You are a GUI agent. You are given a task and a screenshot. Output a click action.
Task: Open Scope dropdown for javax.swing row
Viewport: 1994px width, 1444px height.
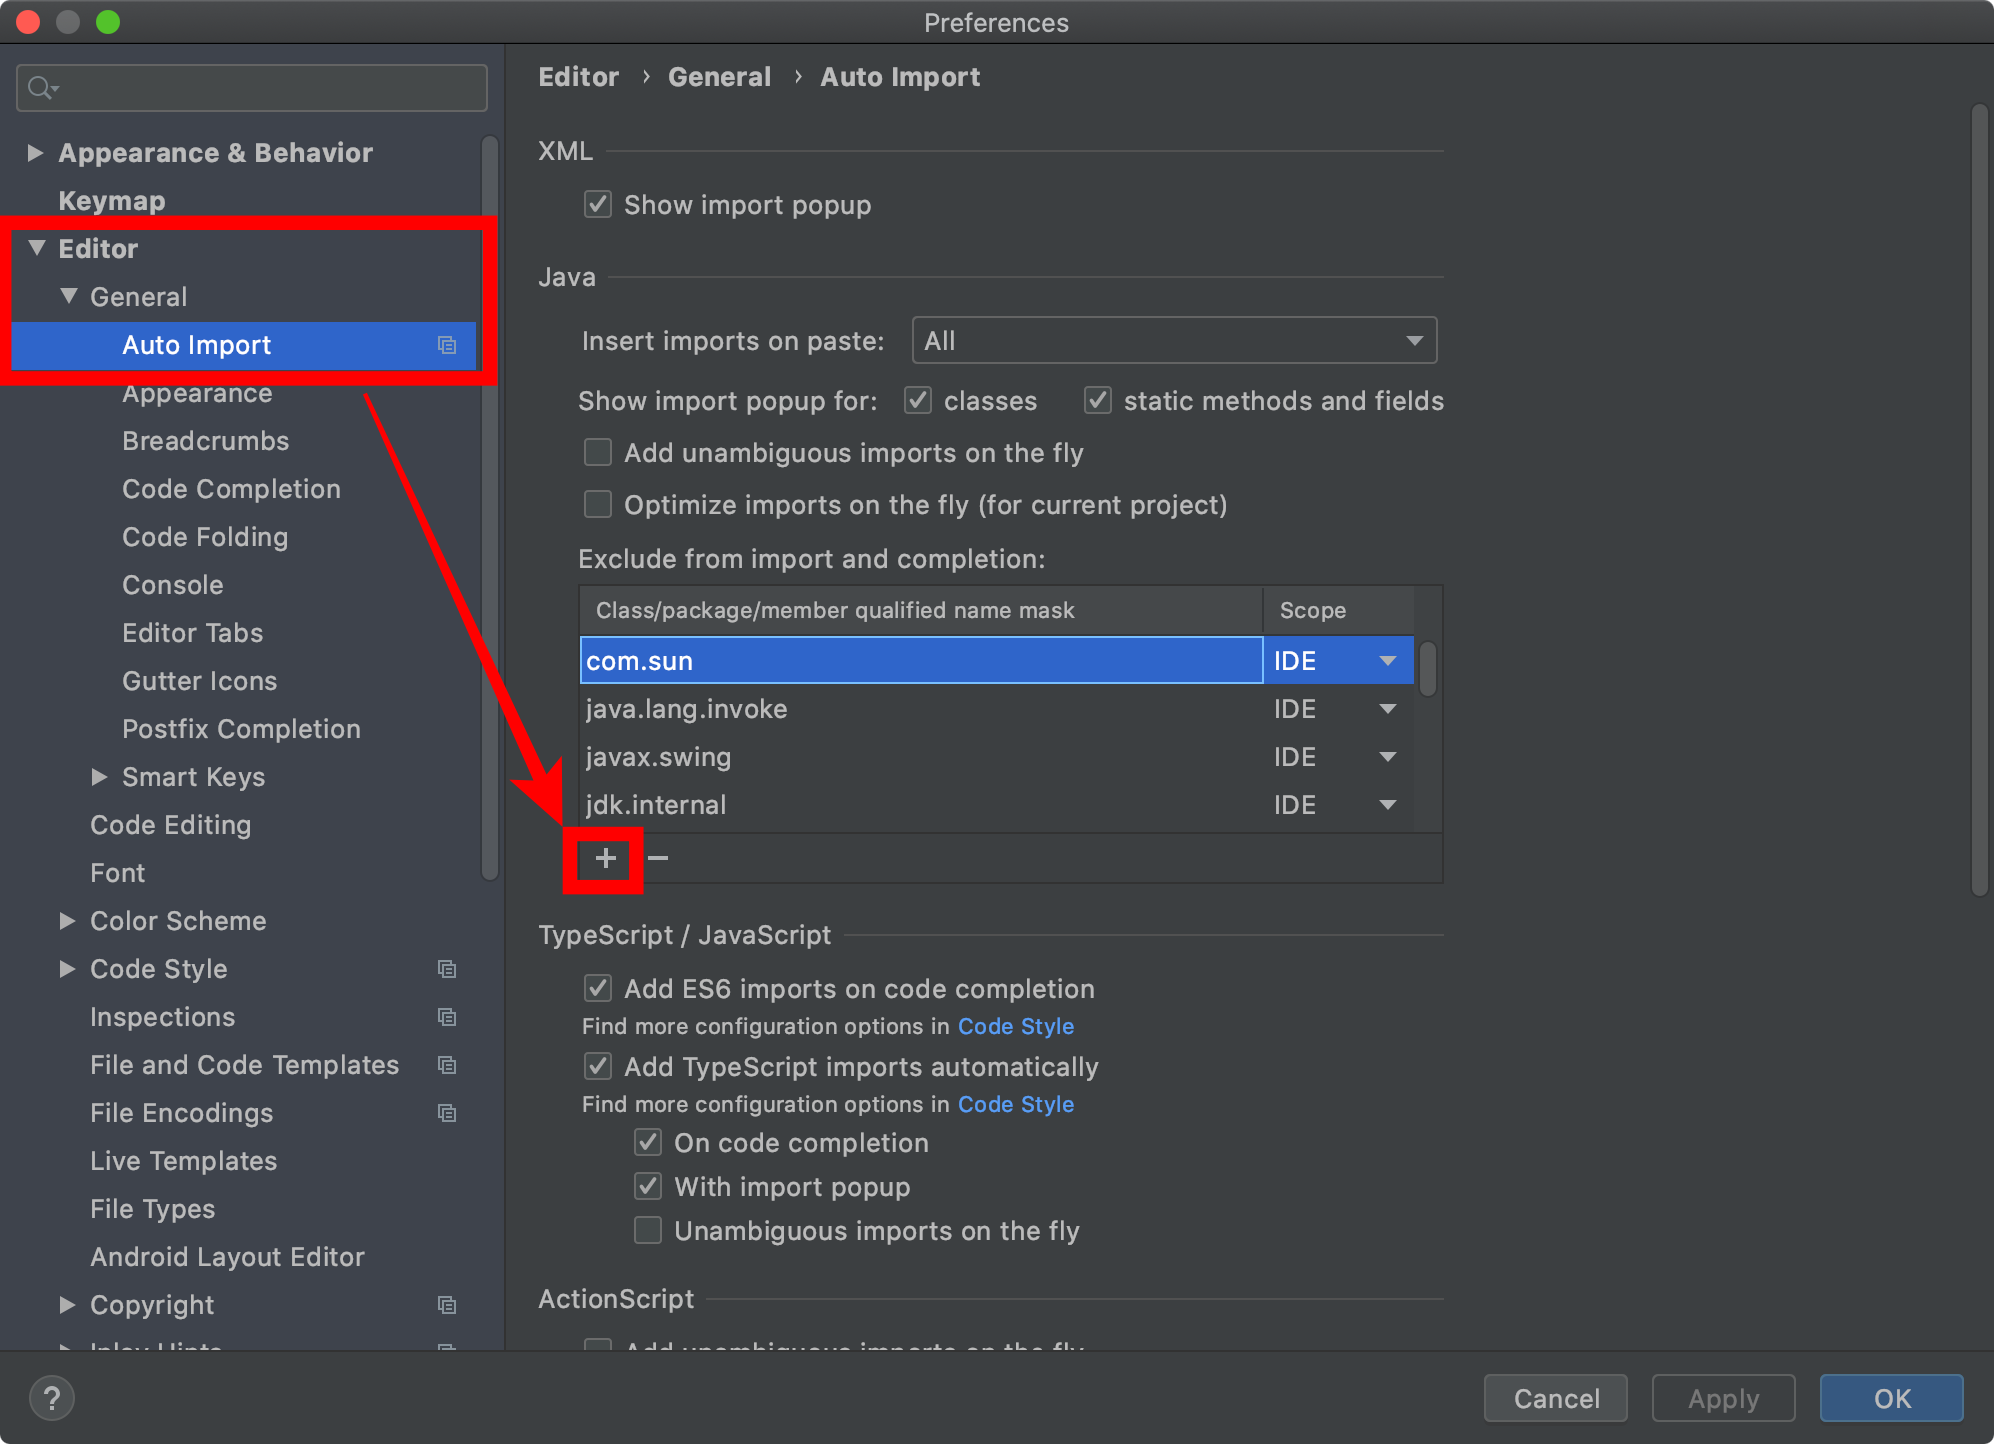(x=1387, y=757)
